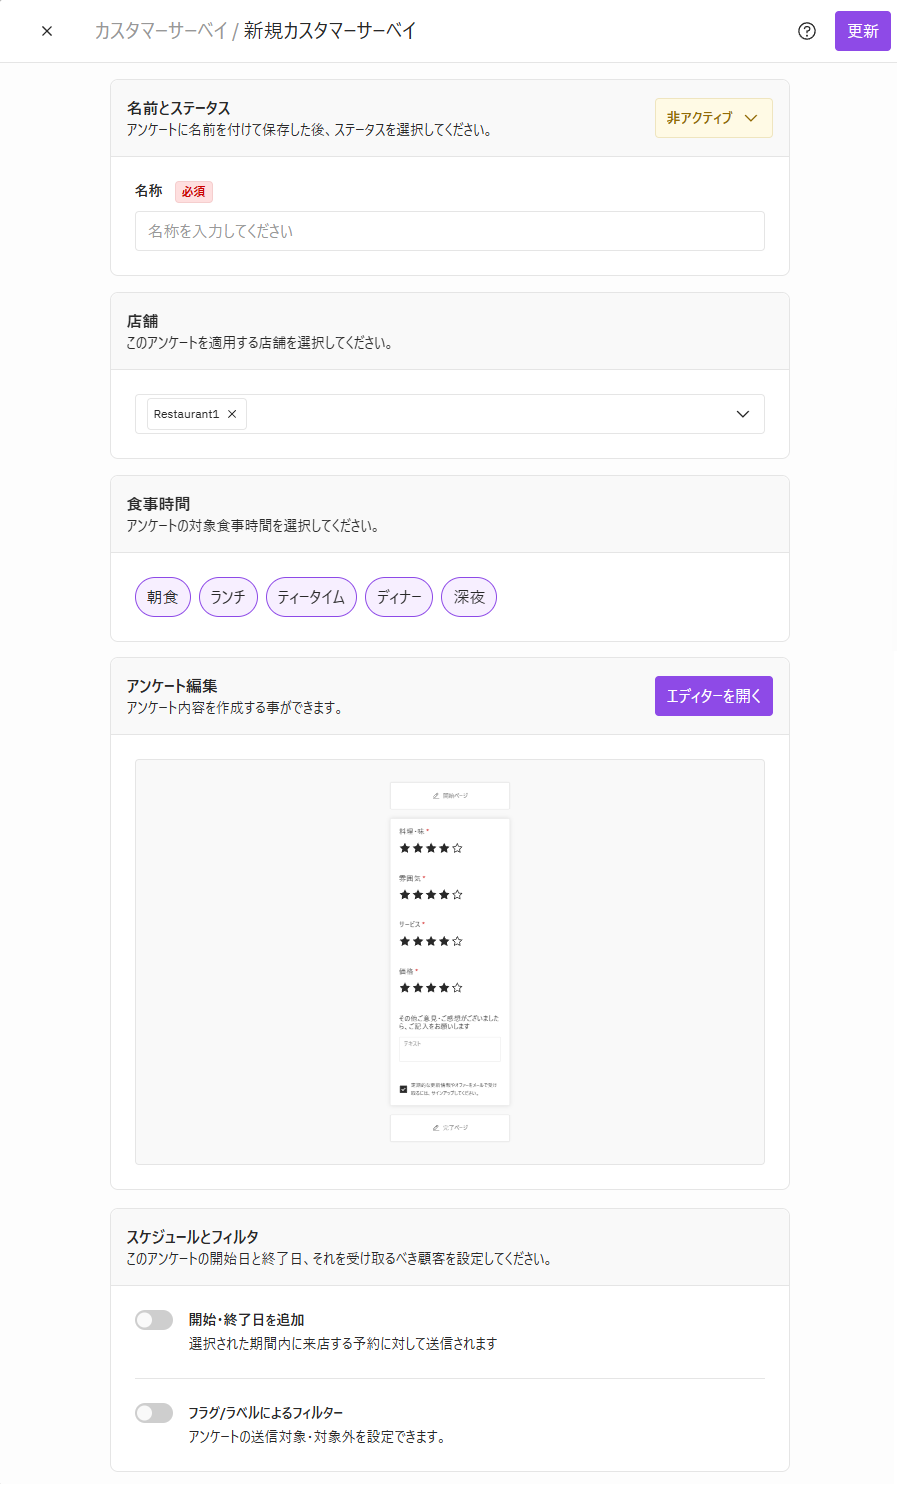Click the survey preview thumbnail
897x1489 pixels.
point(450,962)
